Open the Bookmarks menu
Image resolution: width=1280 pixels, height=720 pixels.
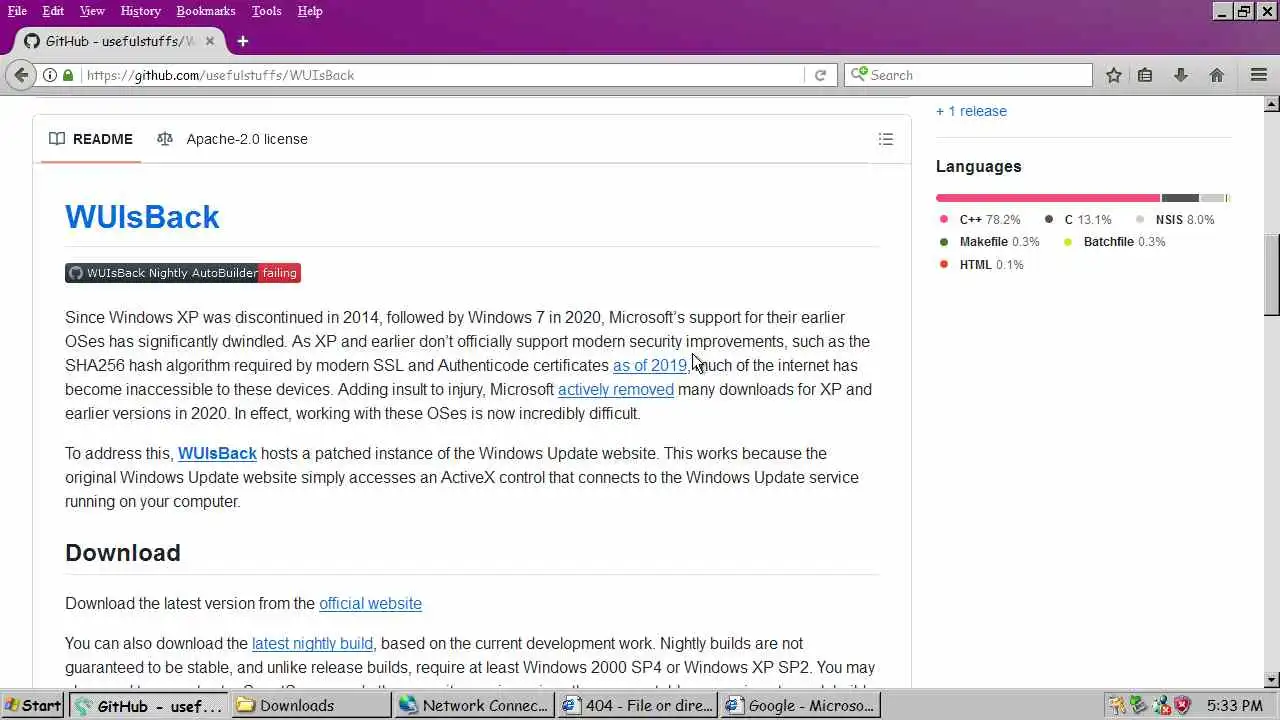[x=206, y=11]
